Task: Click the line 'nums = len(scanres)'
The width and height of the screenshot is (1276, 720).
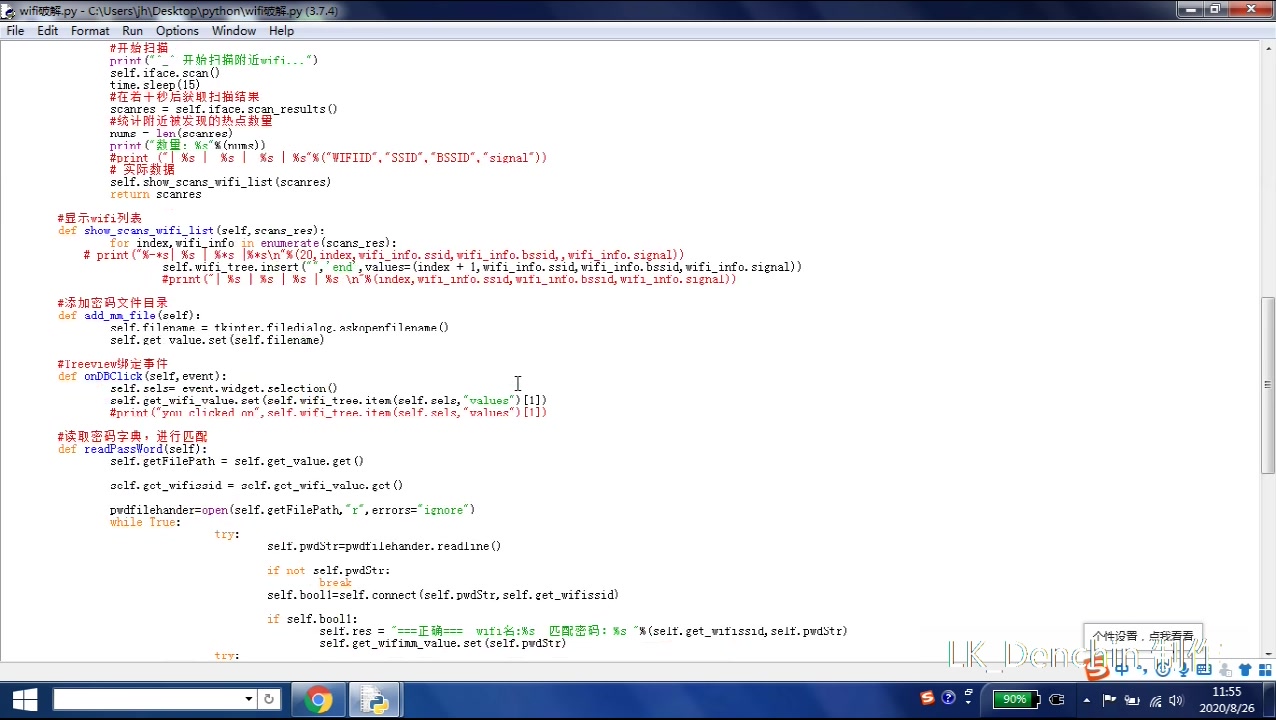Action: pyautogui.click(x=171, y=133)
